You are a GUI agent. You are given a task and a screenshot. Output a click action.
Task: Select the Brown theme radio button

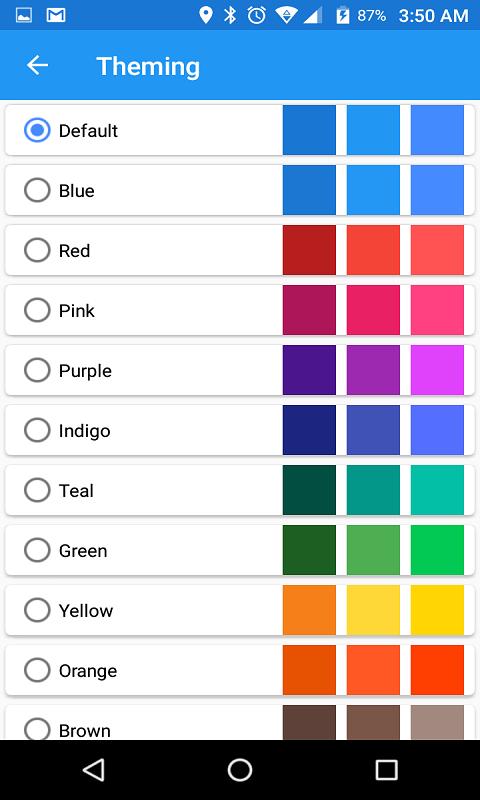coord(37,729)
